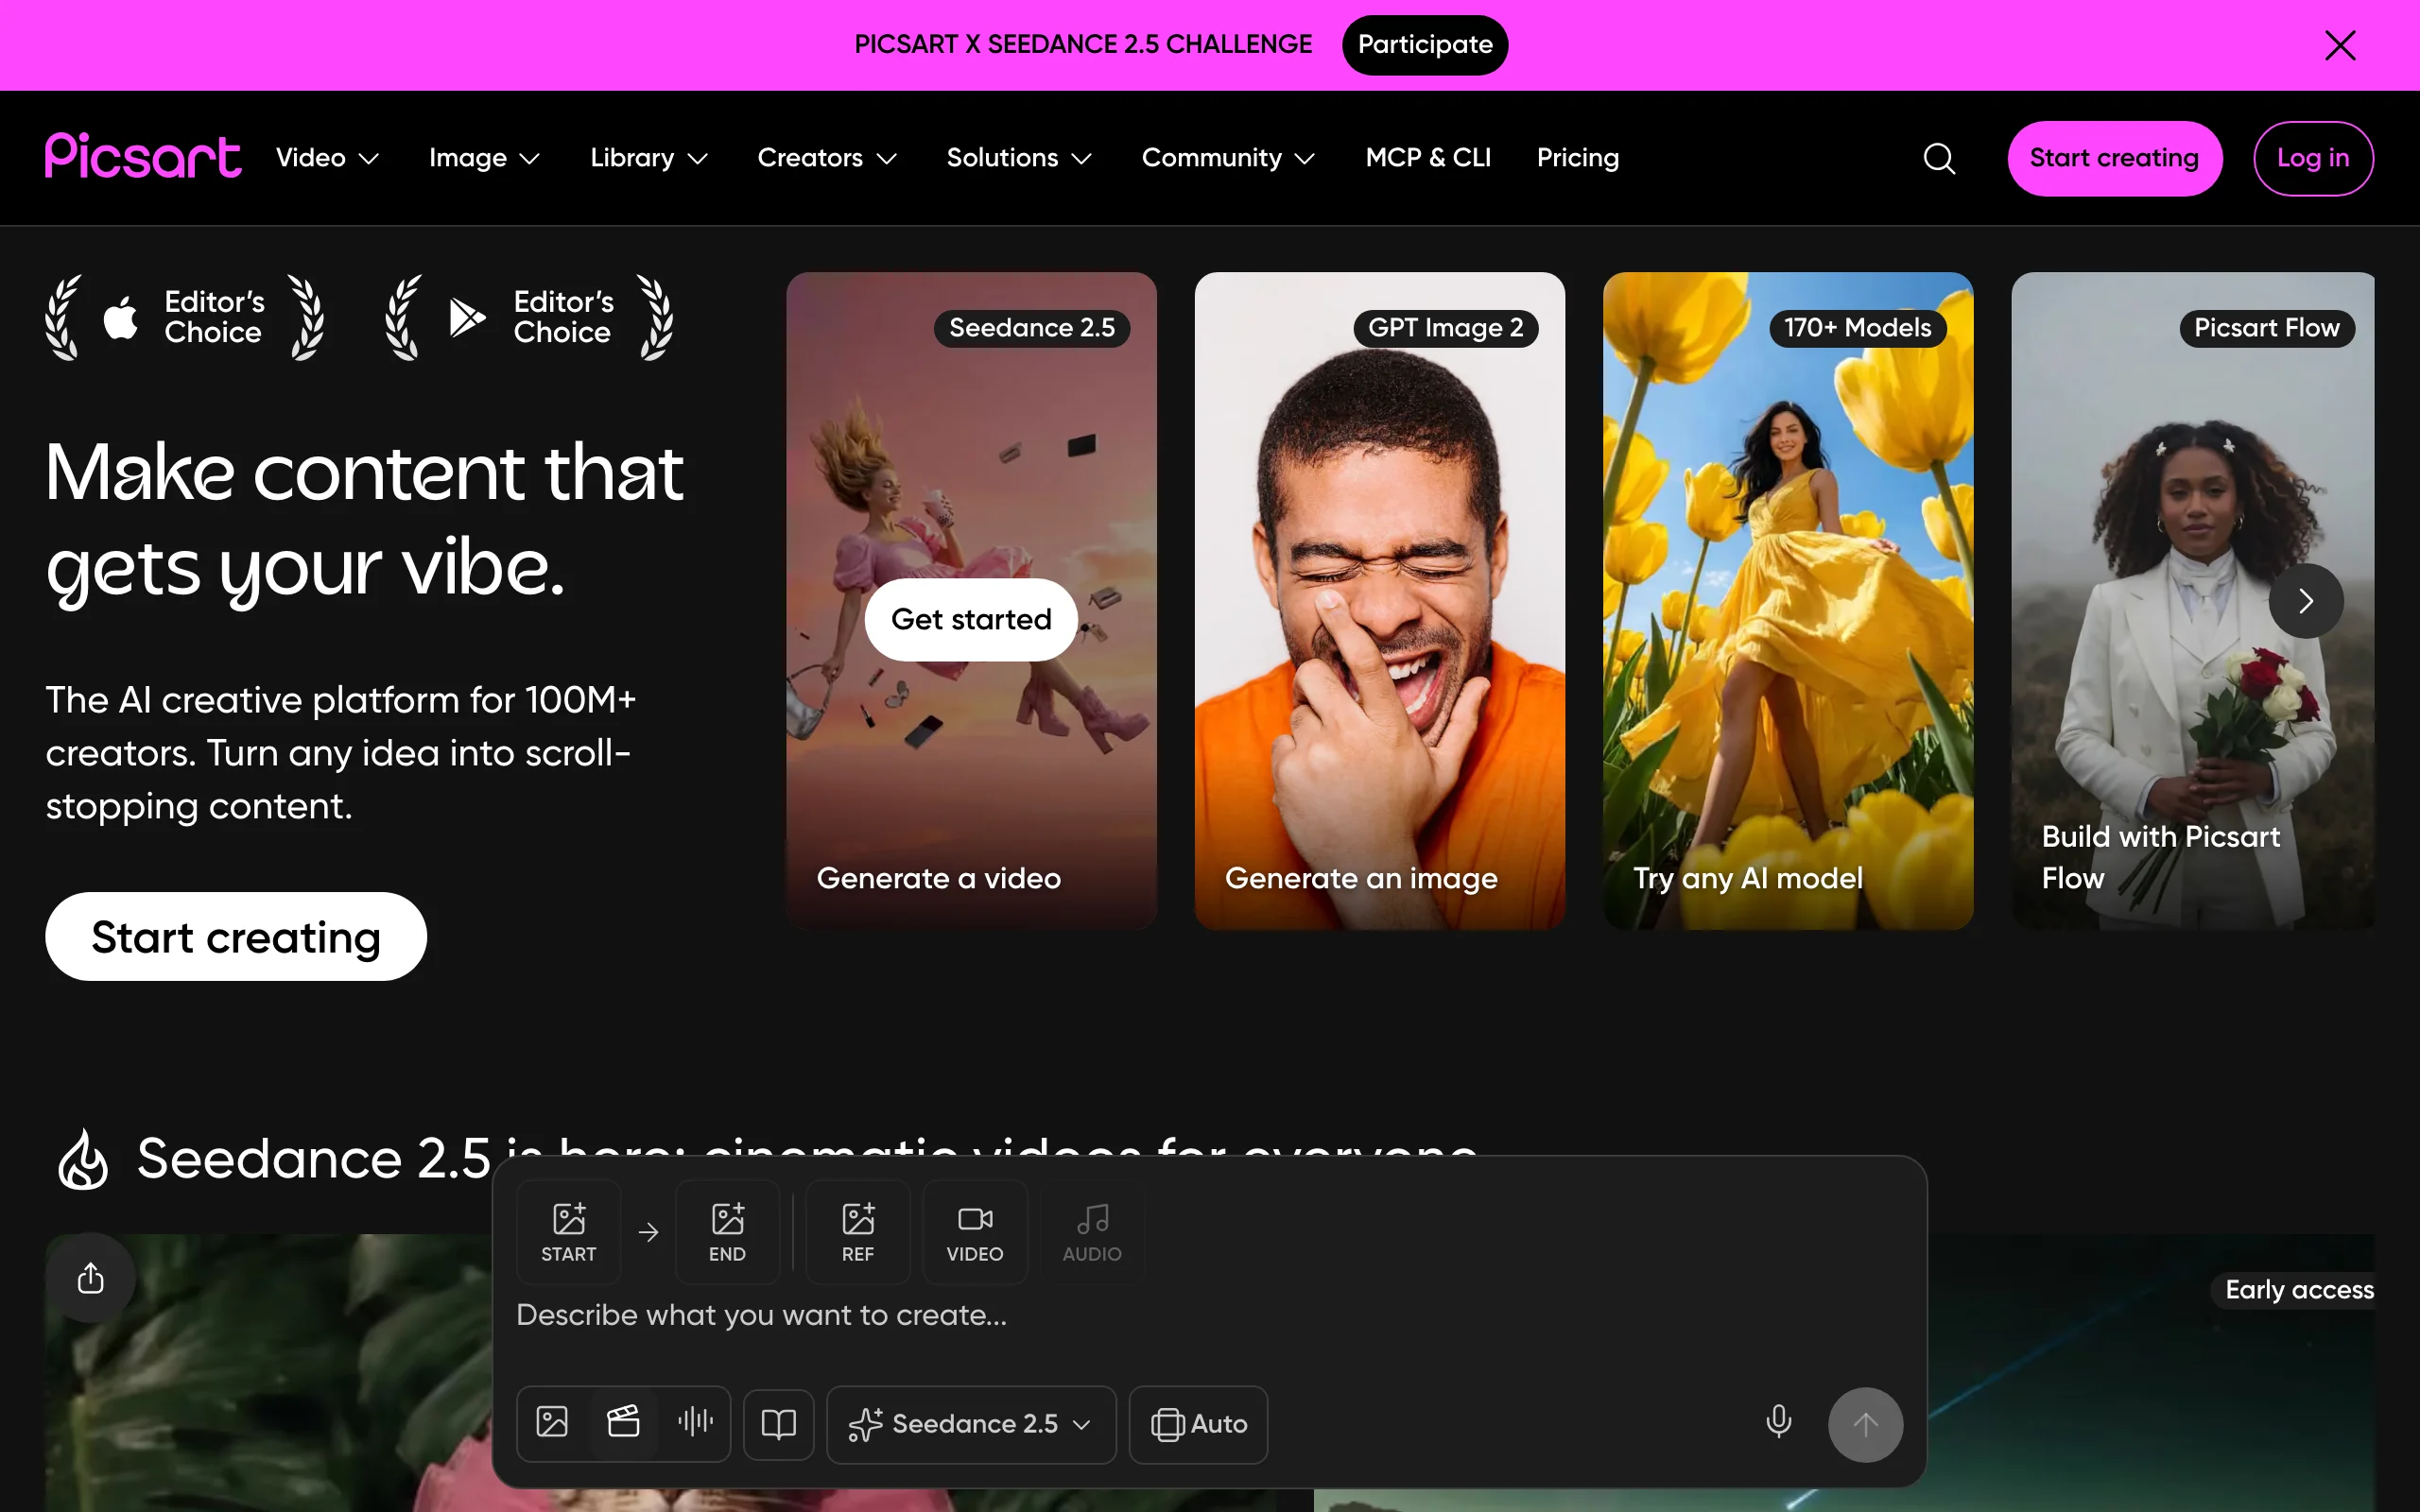
Task: Click the Log in button
Action: (x=2313, y=158)
